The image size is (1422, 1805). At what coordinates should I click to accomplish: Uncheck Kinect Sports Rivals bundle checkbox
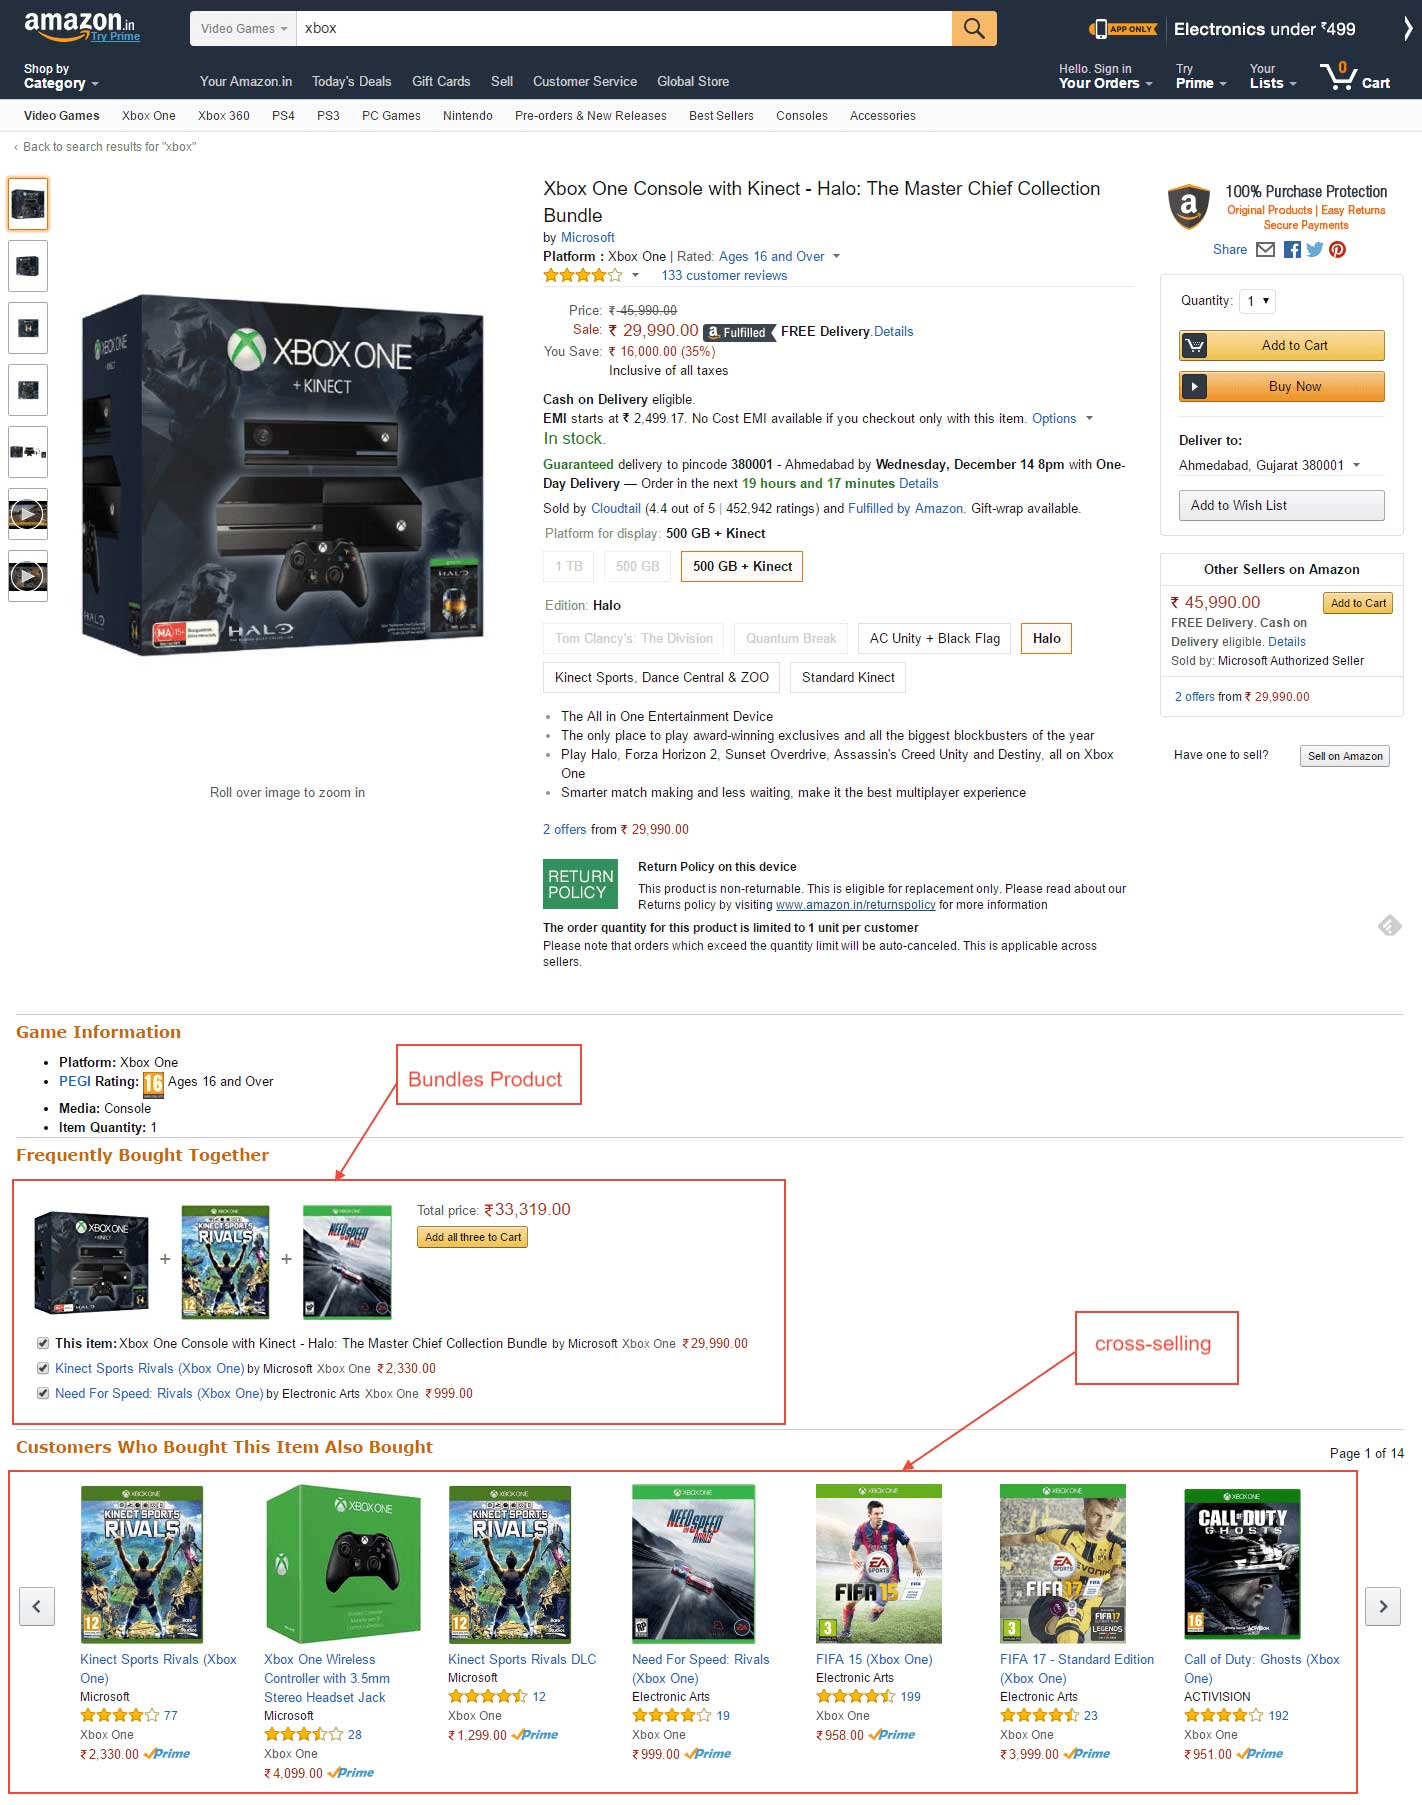coord(43,1368)
